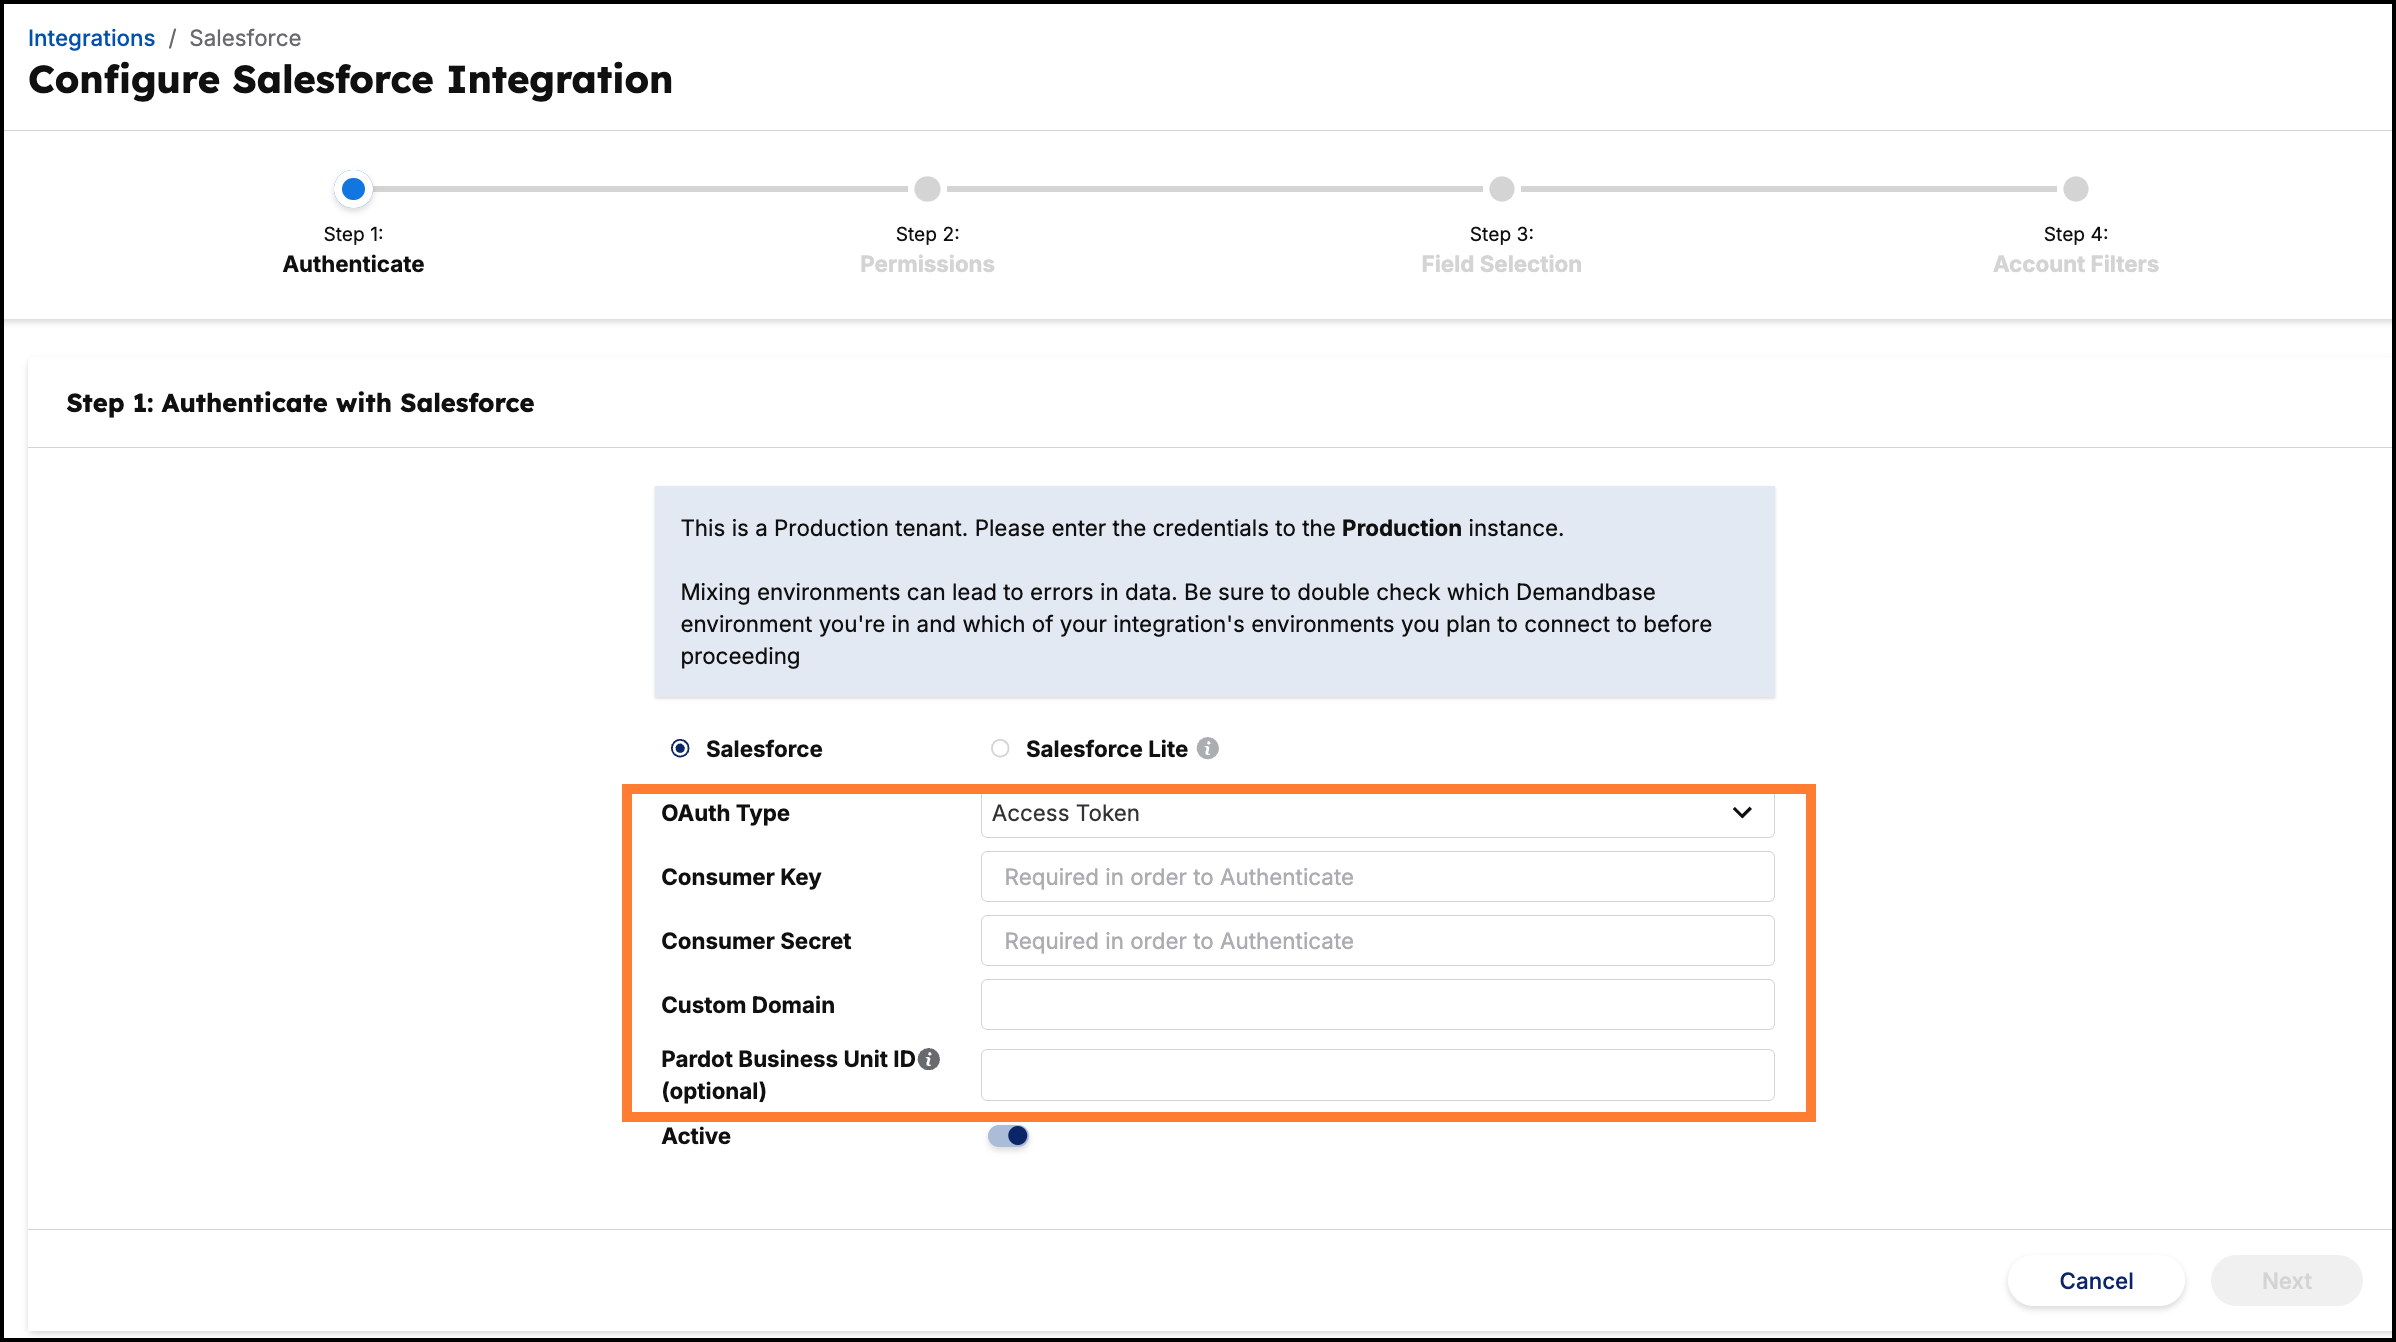Open the OAuth Type dropdown
Viewport: 2396px width, 1342px height.
(1377, 813)
